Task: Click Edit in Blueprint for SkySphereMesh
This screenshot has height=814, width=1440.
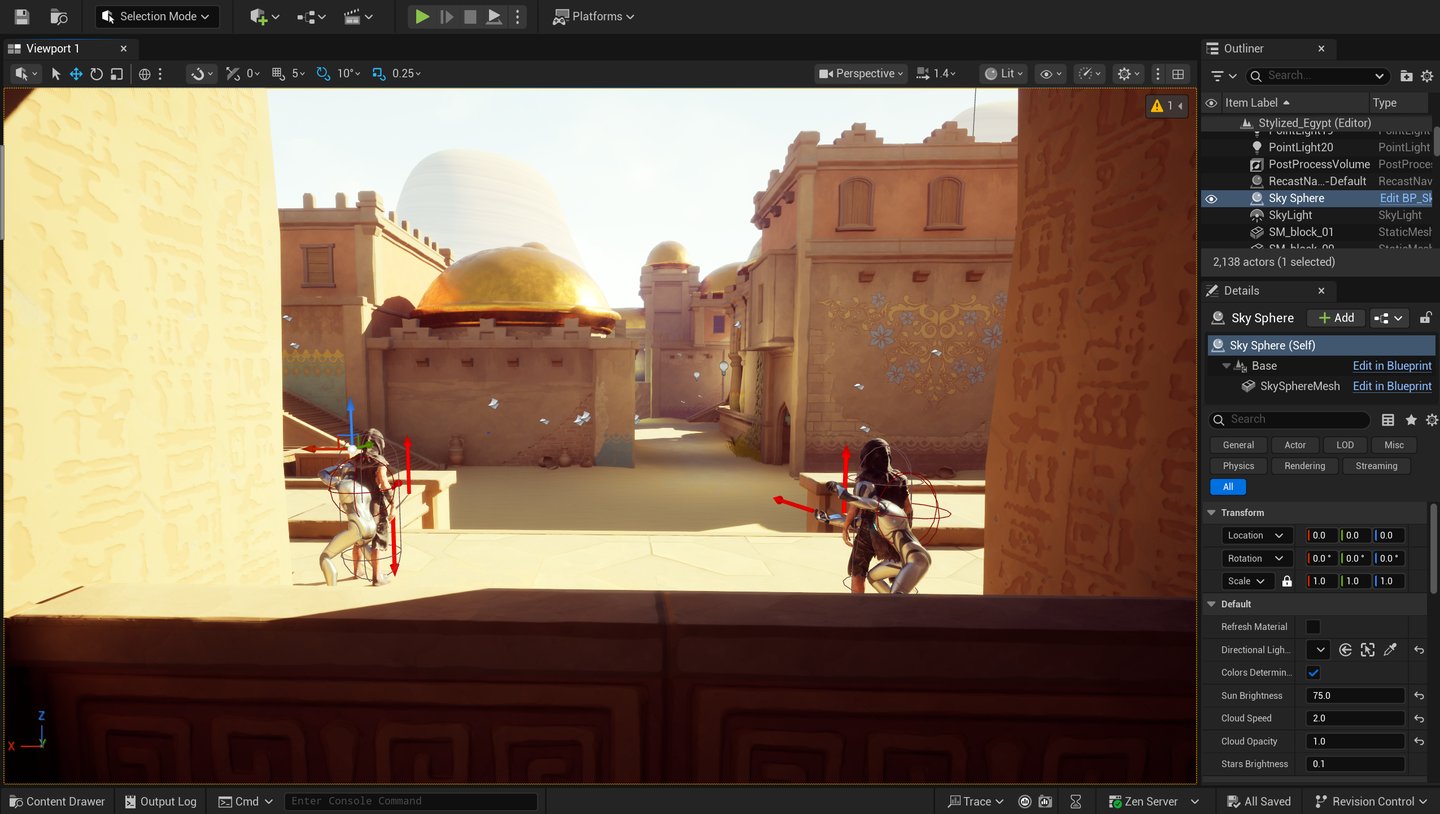Action: (1392, 387)
